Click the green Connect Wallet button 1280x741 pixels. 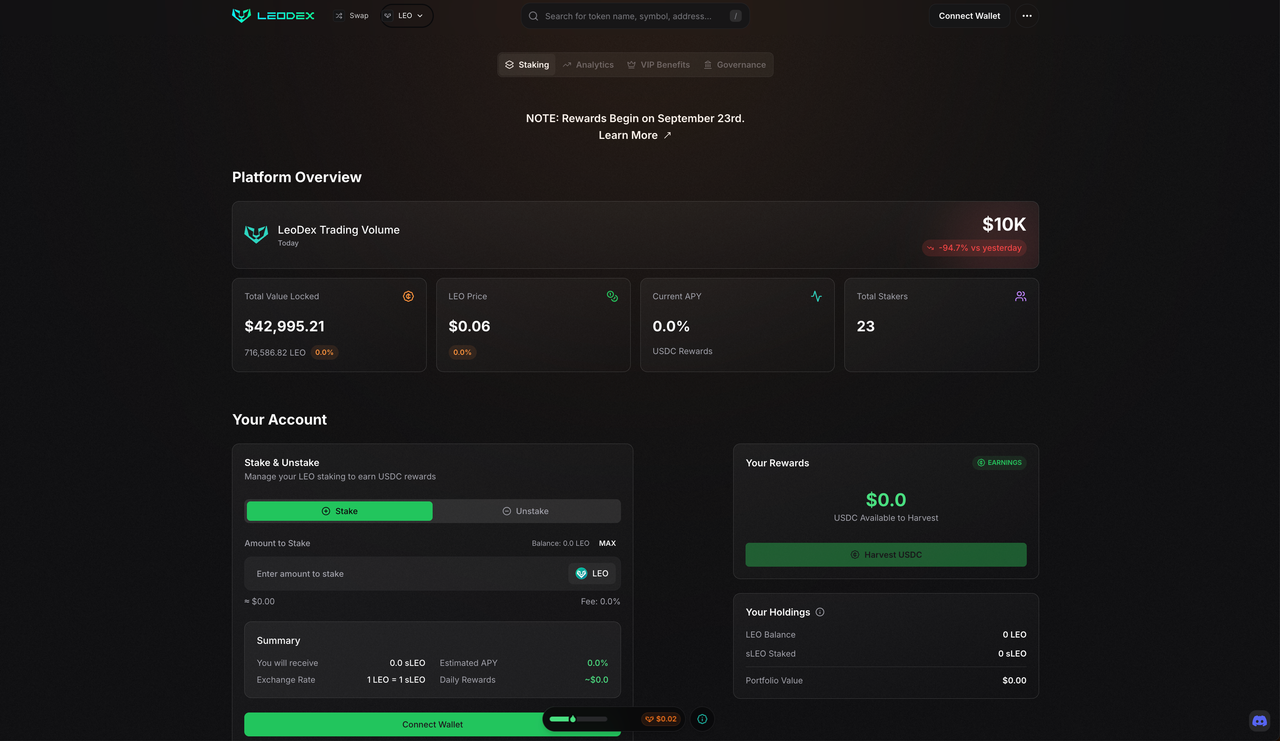[432, 724]
